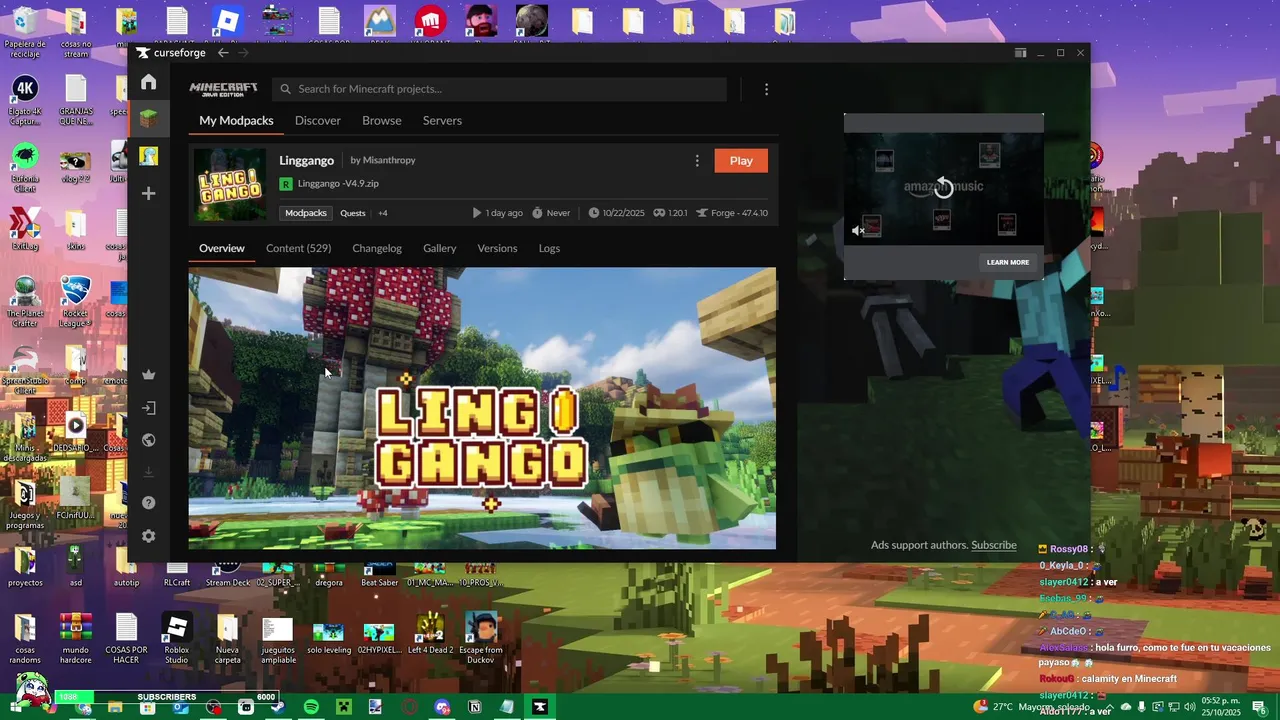Open the Logs tab
The height and width of the screenshot is (720, 1280).
(x=549, y=248)
